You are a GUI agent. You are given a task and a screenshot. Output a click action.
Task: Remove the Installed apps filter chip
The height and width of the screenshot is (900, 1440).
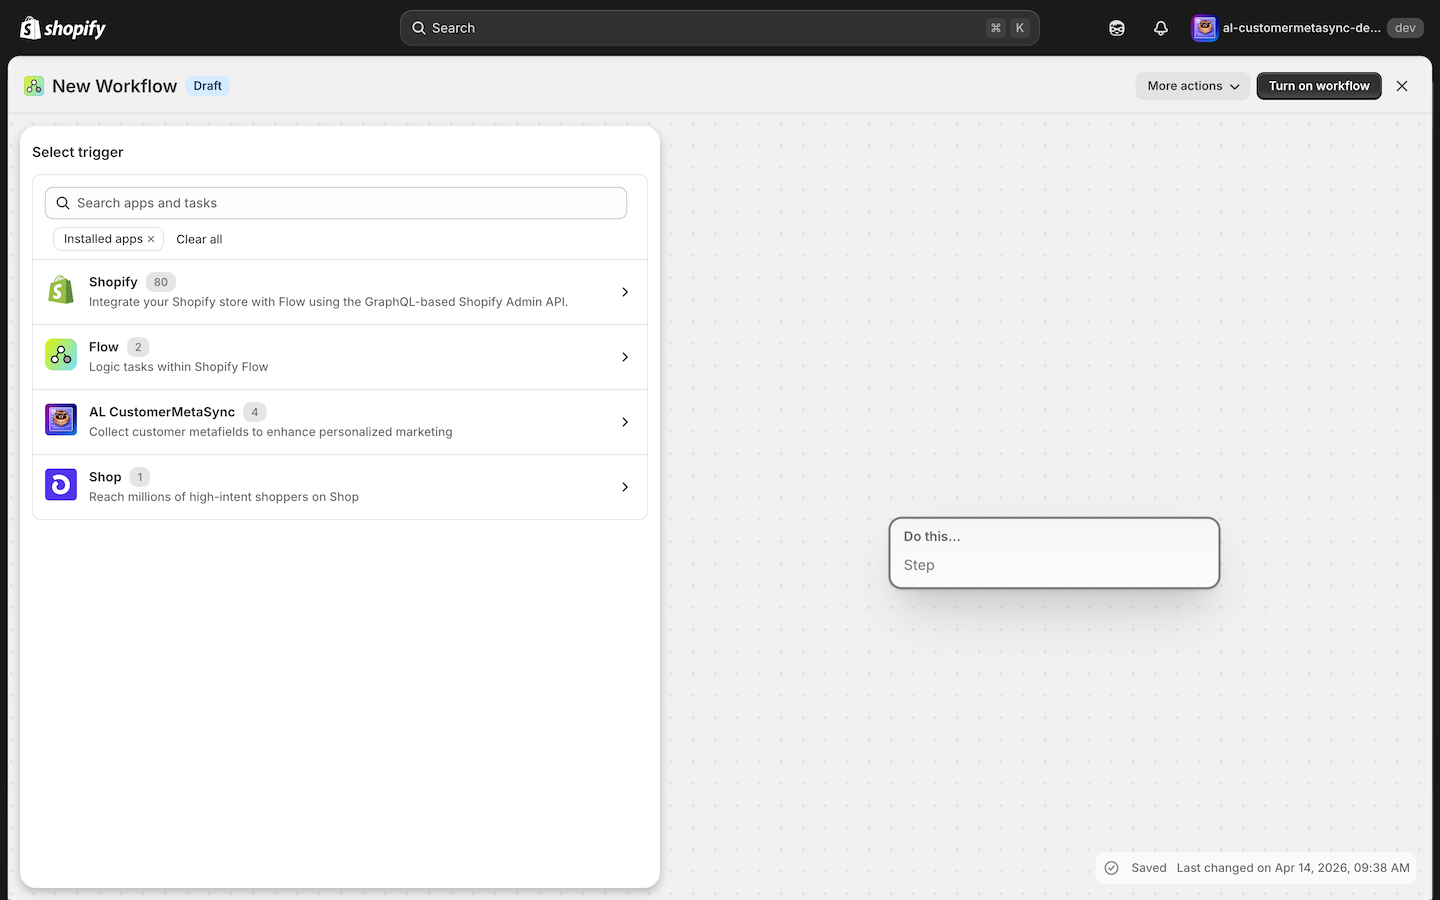[x=151, y=239]
